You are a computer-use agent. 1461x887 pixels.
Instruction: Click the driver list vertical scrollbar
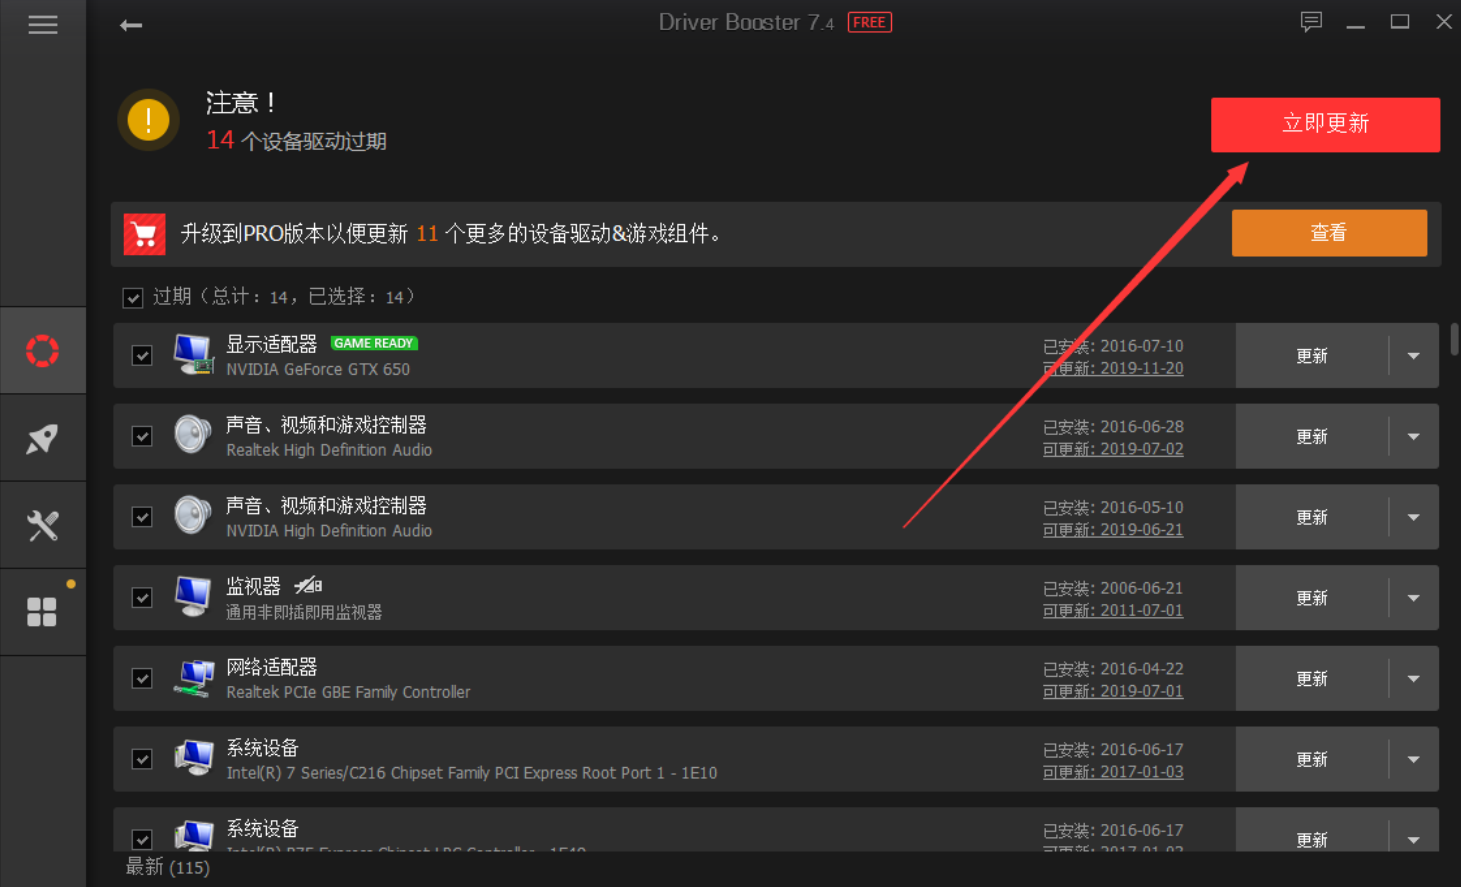click(x=1454, y=340)
